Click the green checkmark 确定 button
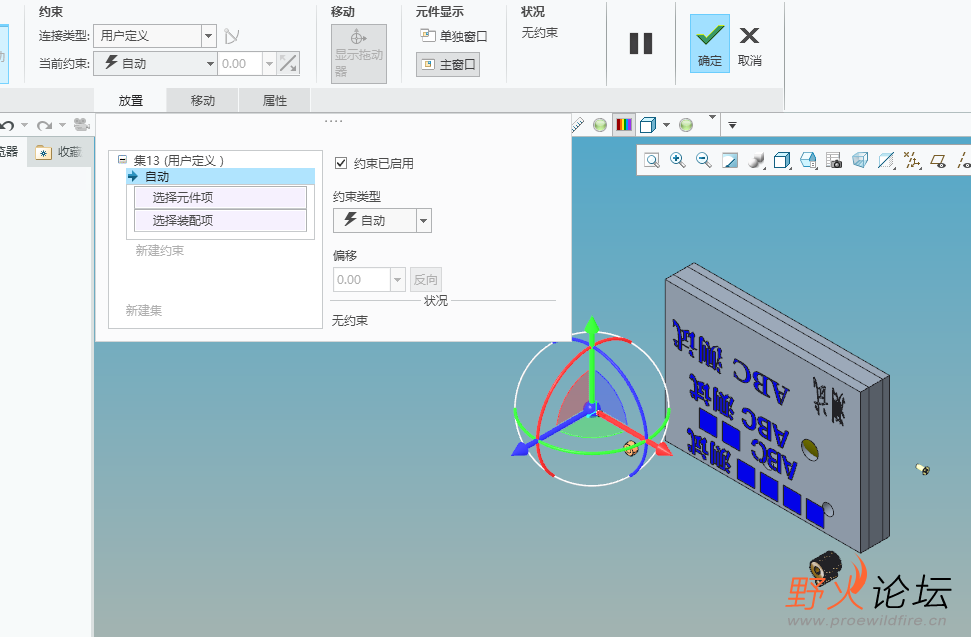 point(710,44)
